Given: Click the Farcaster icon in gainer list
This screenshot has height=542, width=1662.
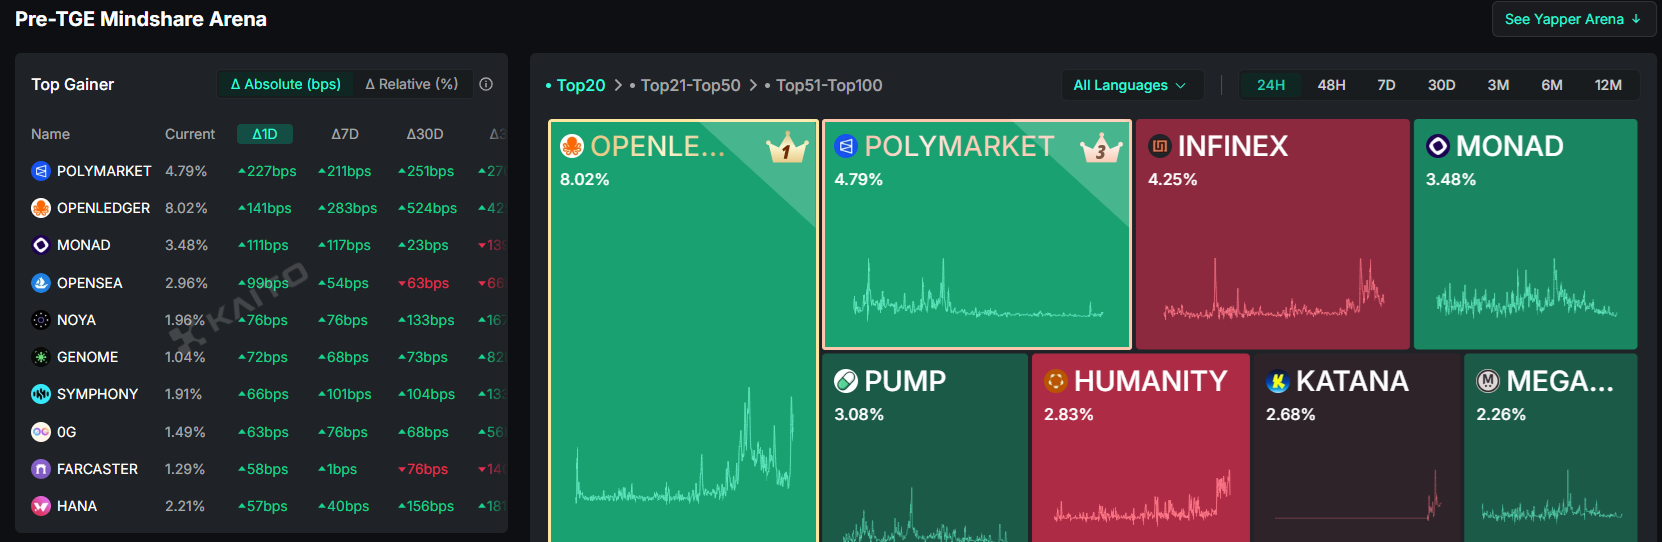Looking at the screenshot, I should [41, 469].
